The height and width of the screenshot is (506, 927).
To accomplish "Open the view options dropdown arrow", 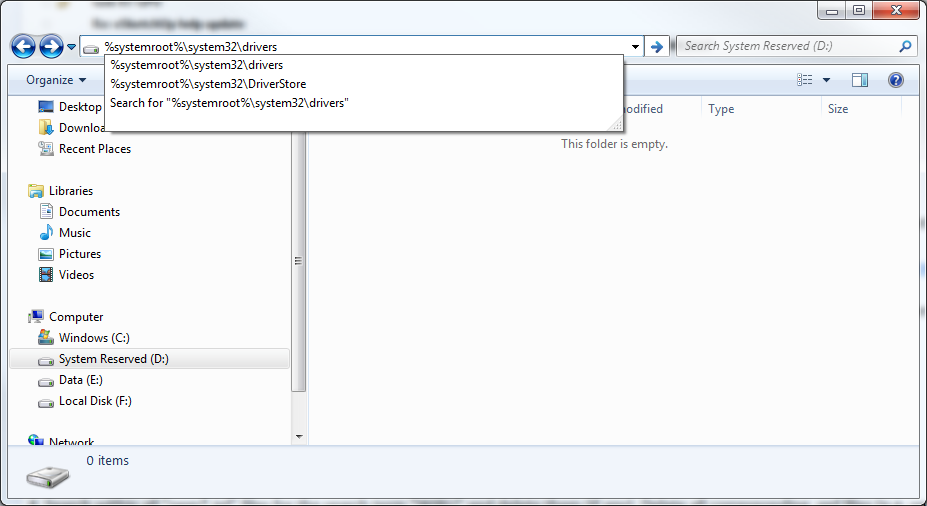I will pyautogui.click(x=826, y=80).
